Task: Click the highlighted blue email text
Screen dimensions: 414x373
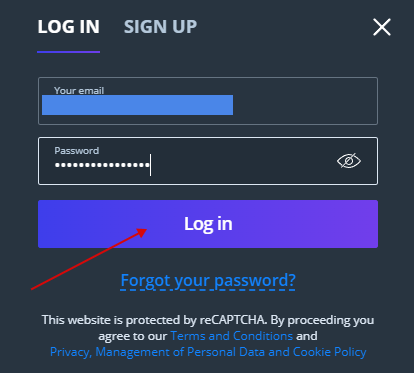Action: tap(137, 105)
